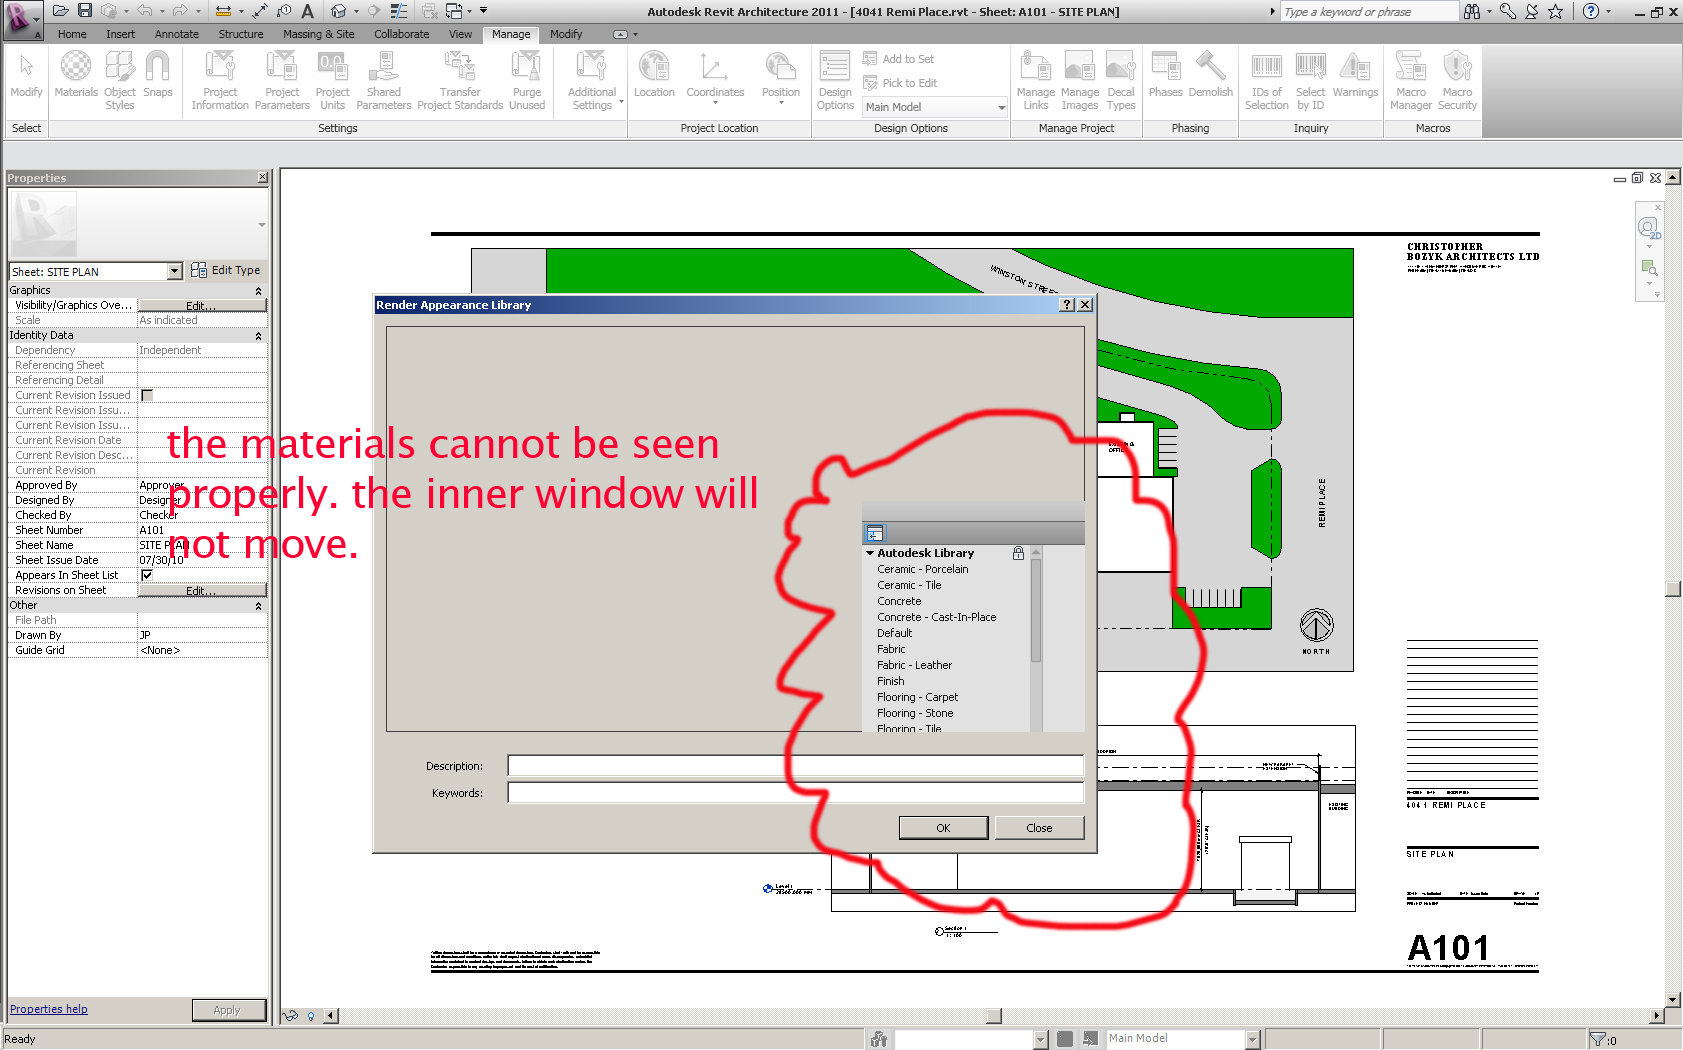Click Edit for Revisions on Sheet
1683x1050 pixels.
click(x=202, y=591)
